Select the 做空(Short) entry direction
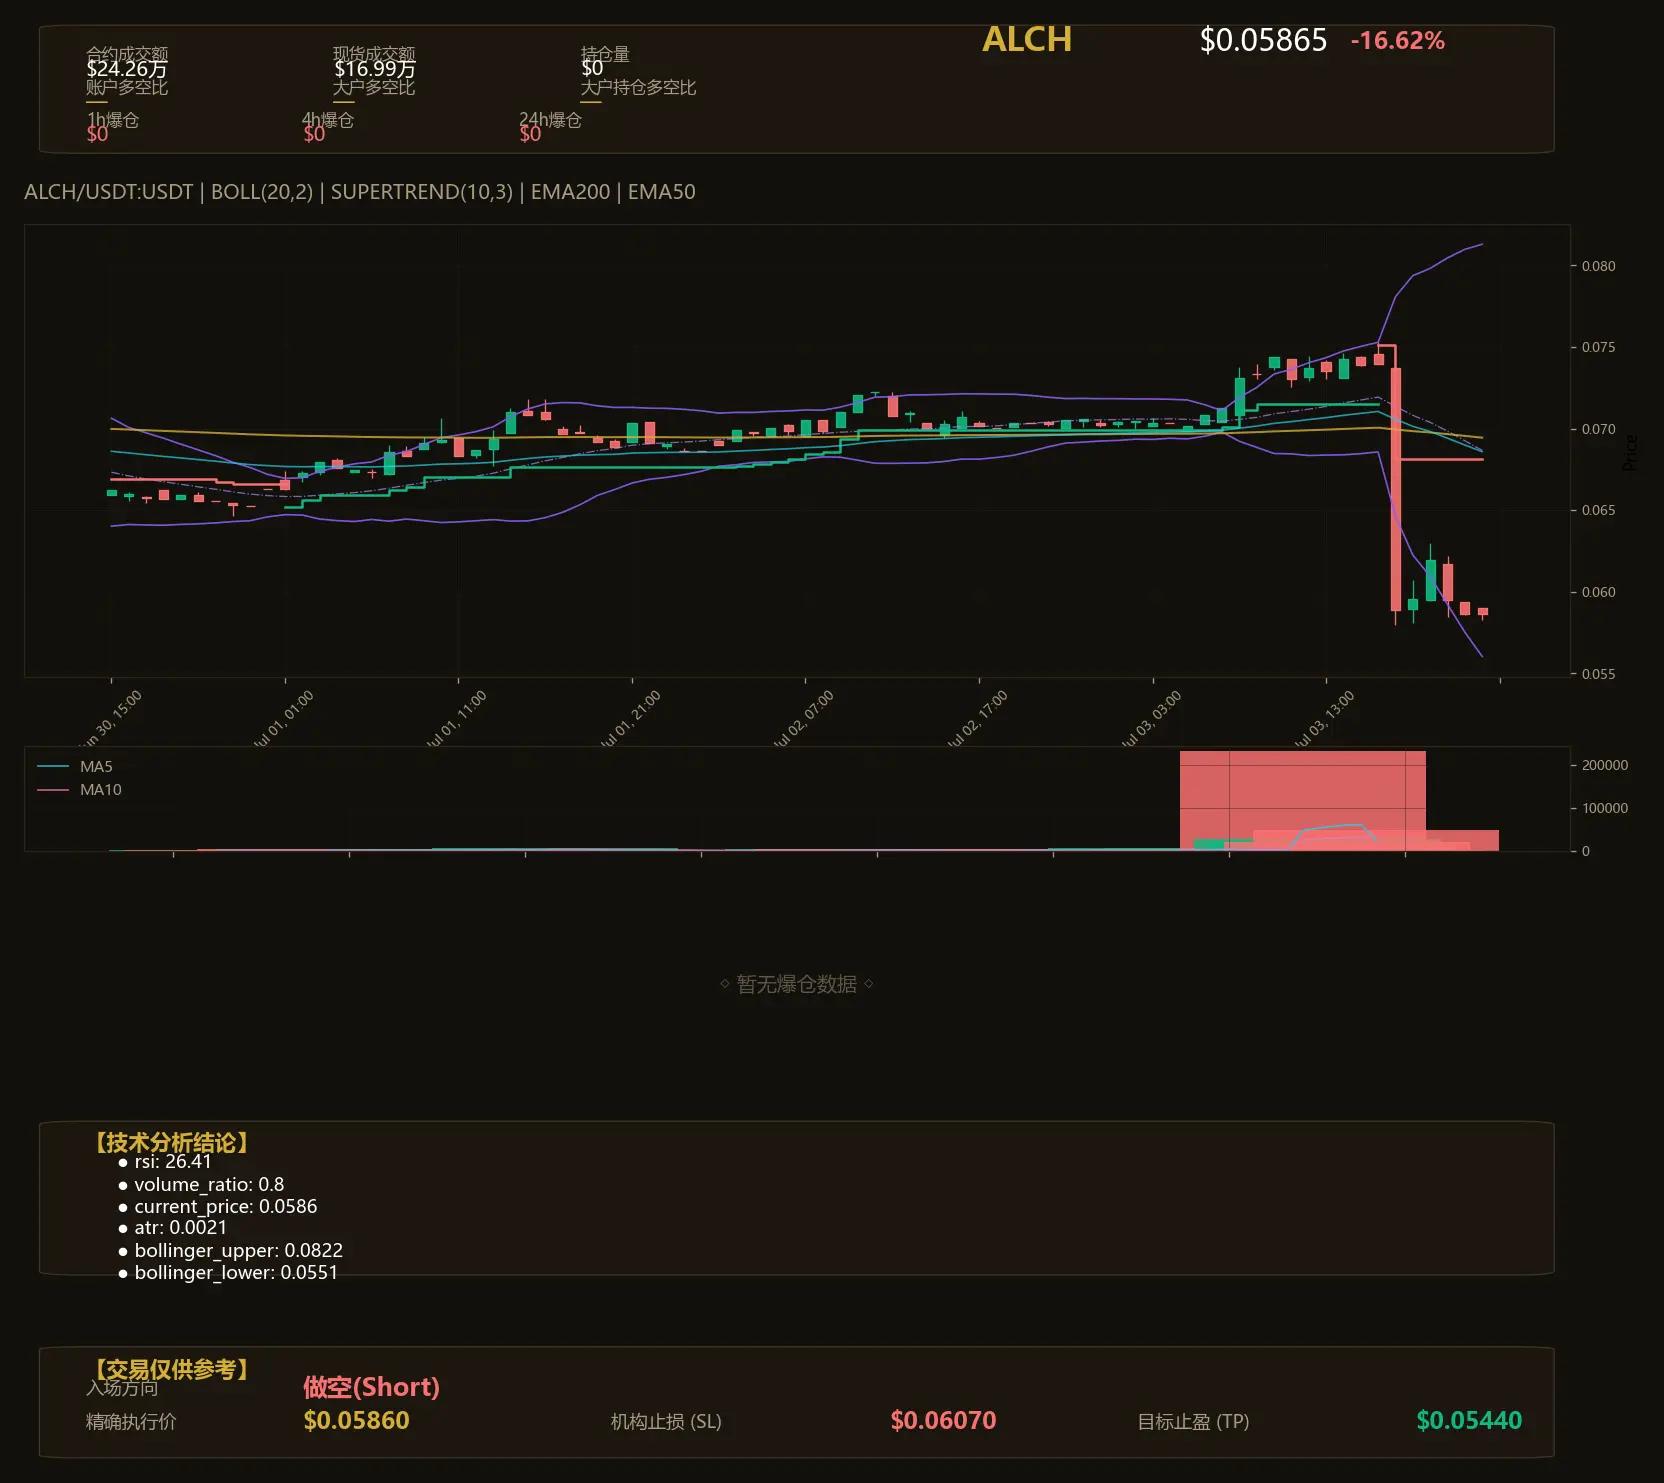The width and height of the screenshot is (1664, 1483). click(x=371, y=1387)
